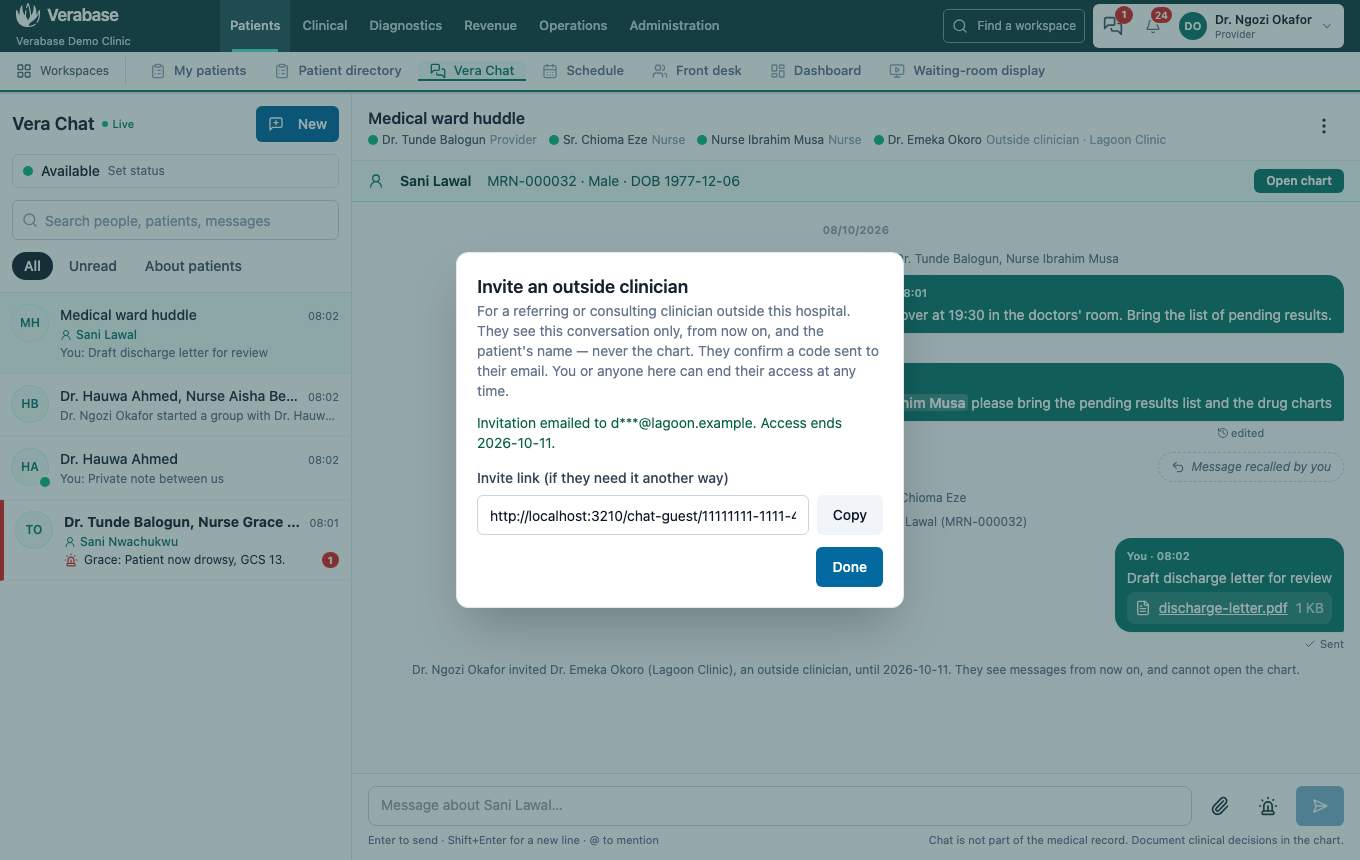
Task: Click the Workspaces grid icon
Action: tap(24, 71)
